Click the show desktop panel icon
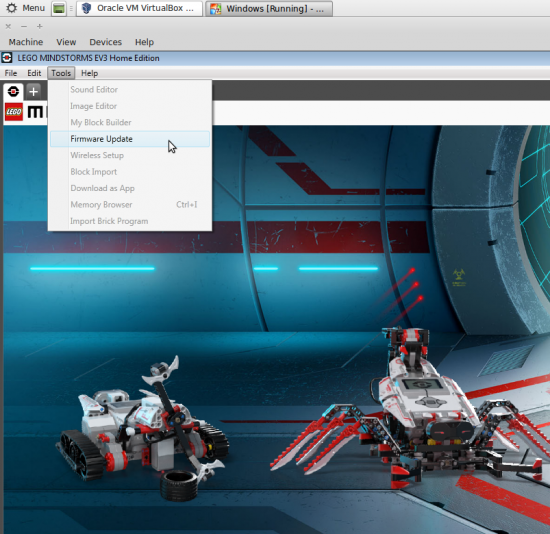This screenshot has width=550, height=534. pyautogui.click(x=59, y=8)
